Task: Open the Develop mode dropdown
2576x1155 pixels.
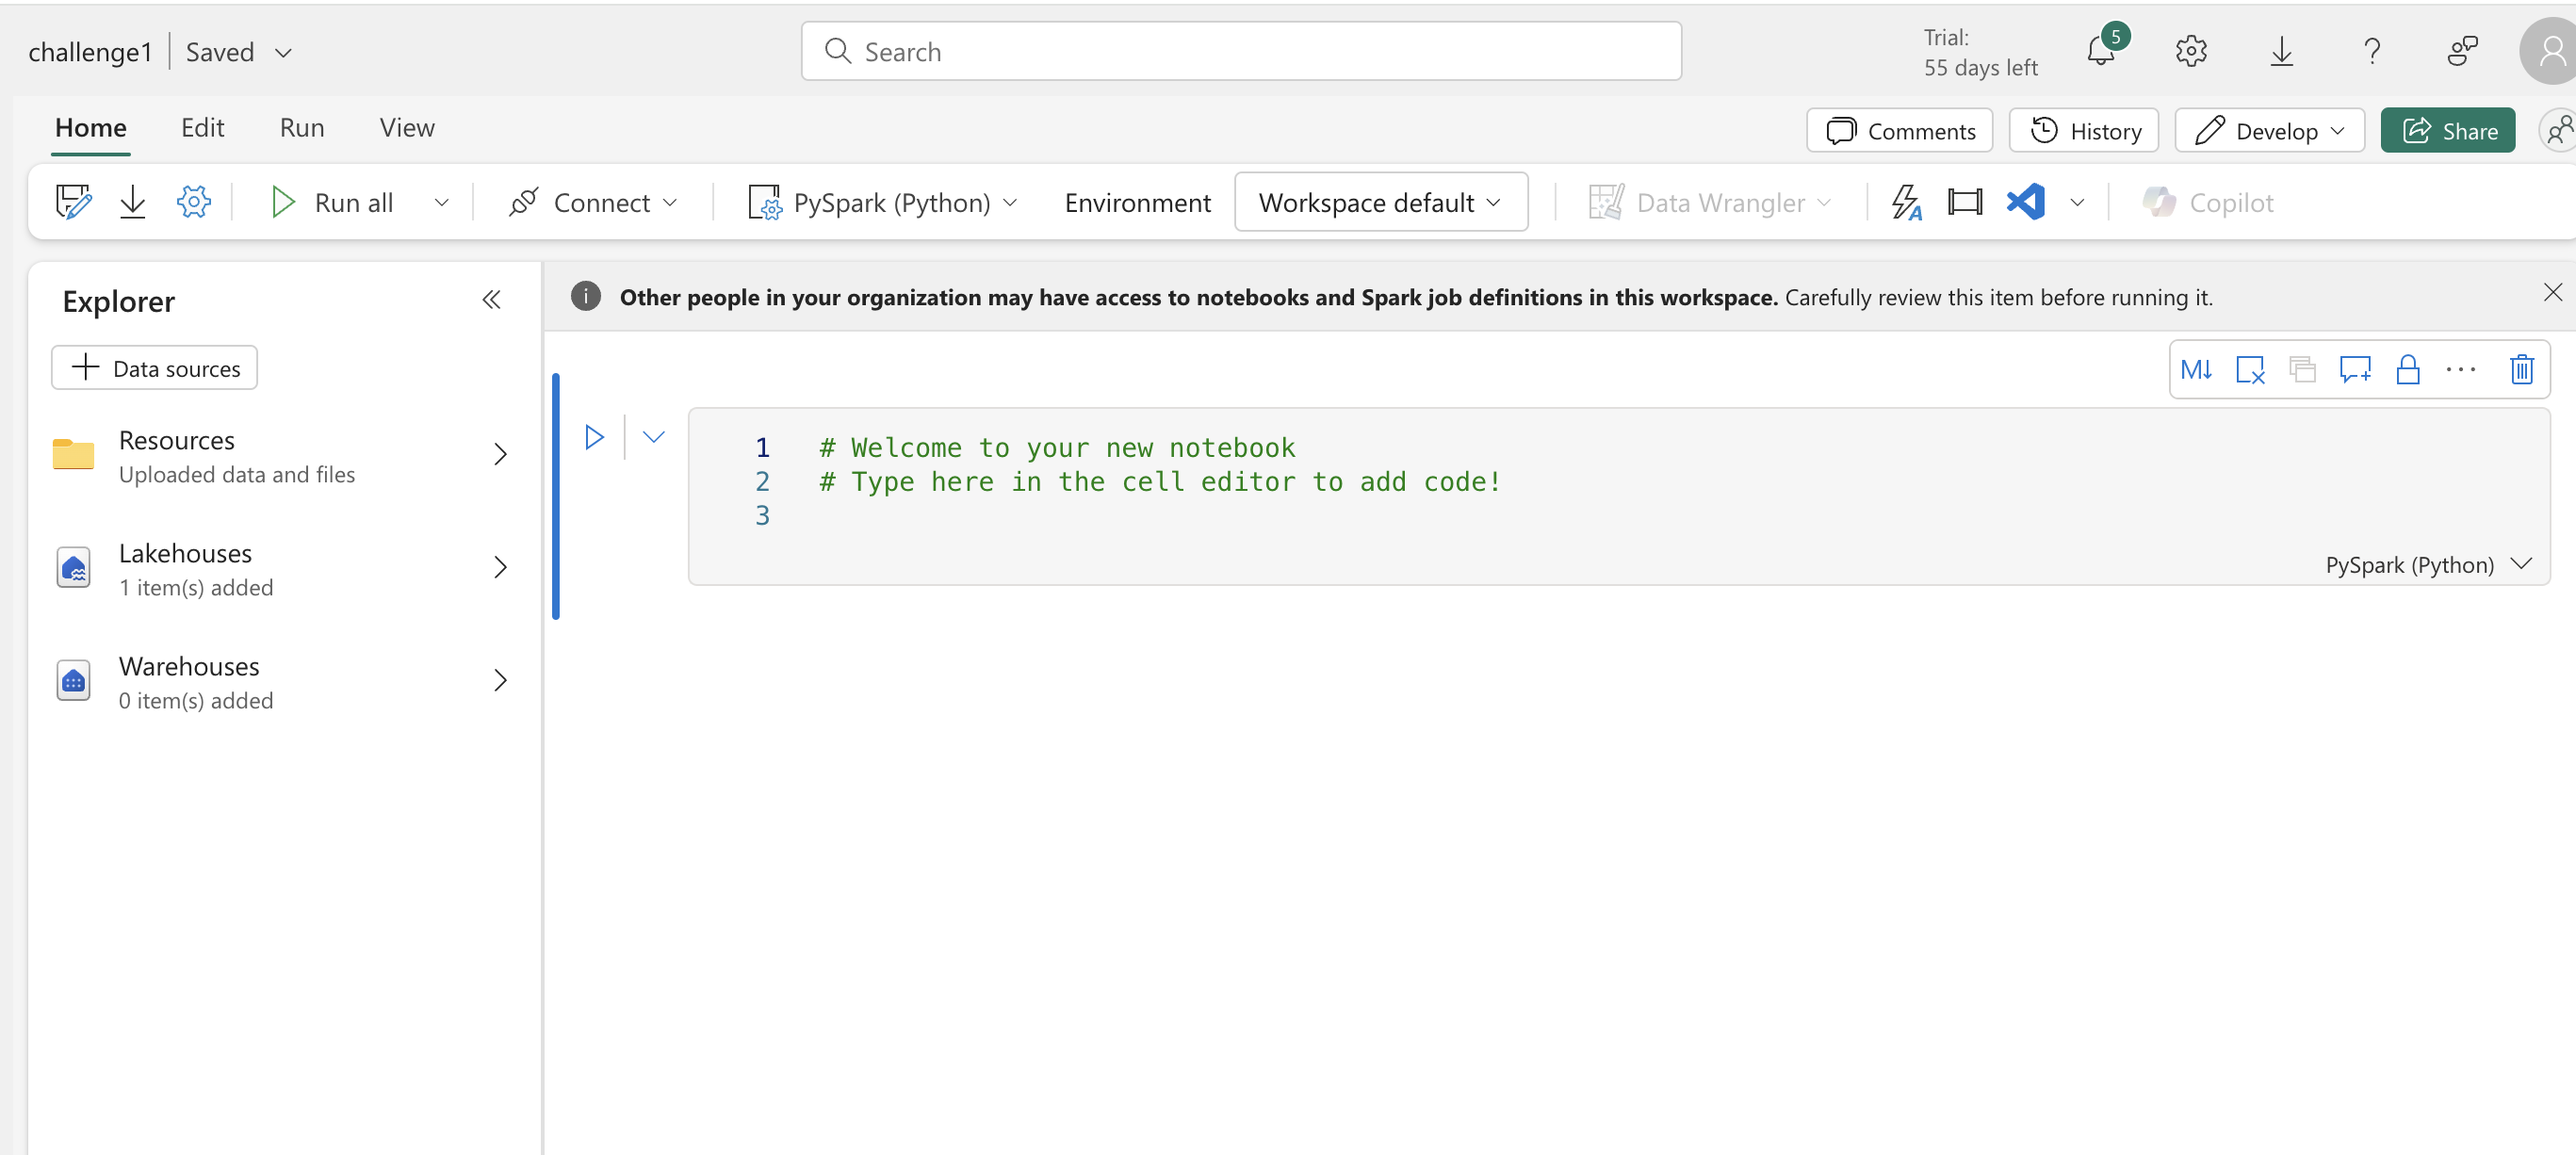Action: click(2269, 131)
